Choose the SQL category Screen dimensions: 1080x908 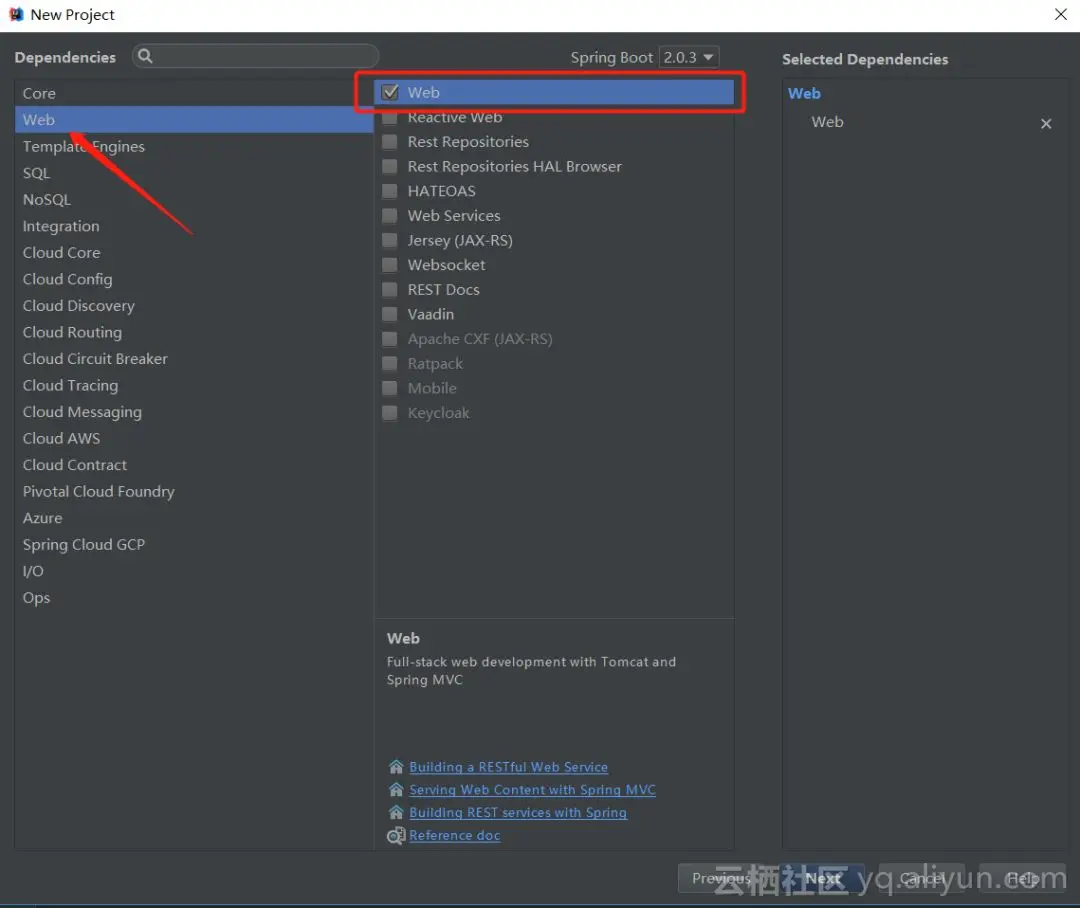pyautogui.click(x=194, y=173)
